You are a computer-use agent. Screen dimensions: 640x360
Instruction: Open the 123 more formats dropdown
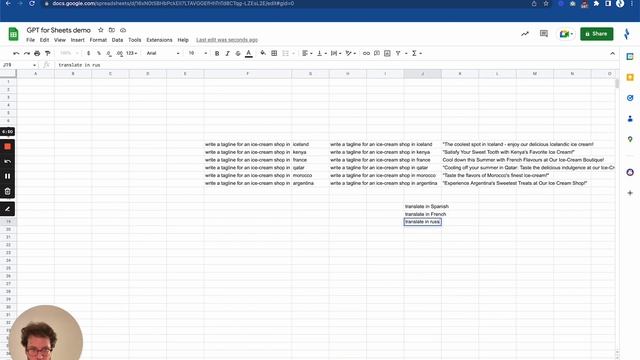(131, 53)
